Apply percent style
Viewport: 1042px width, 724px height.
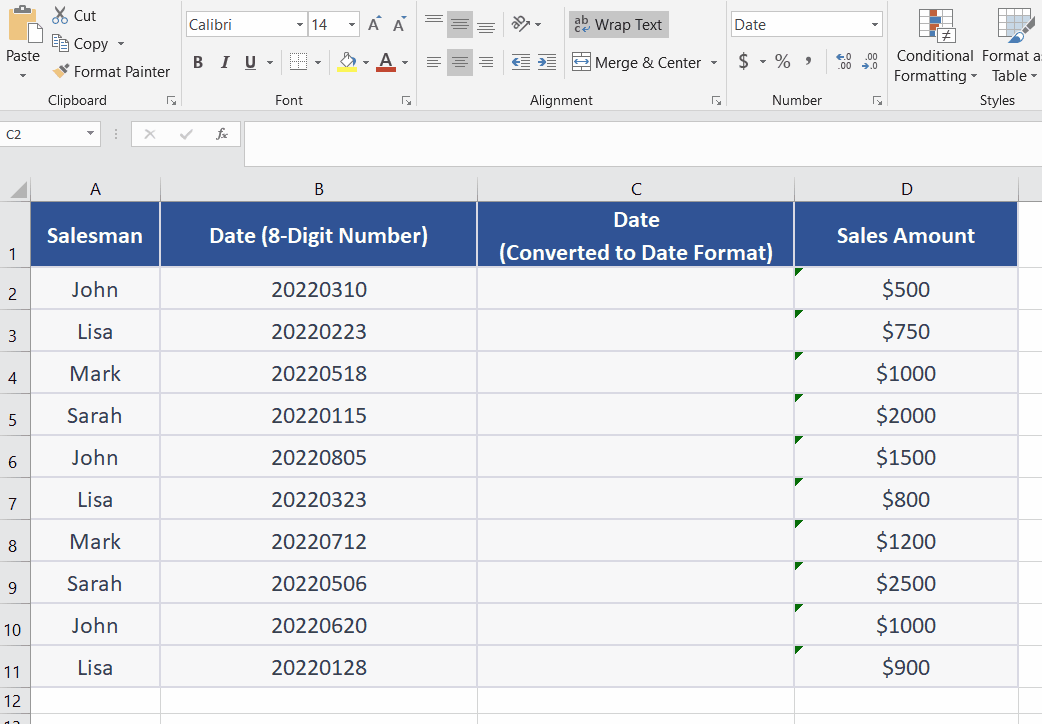pyautogui.click(x=783, y=62)
